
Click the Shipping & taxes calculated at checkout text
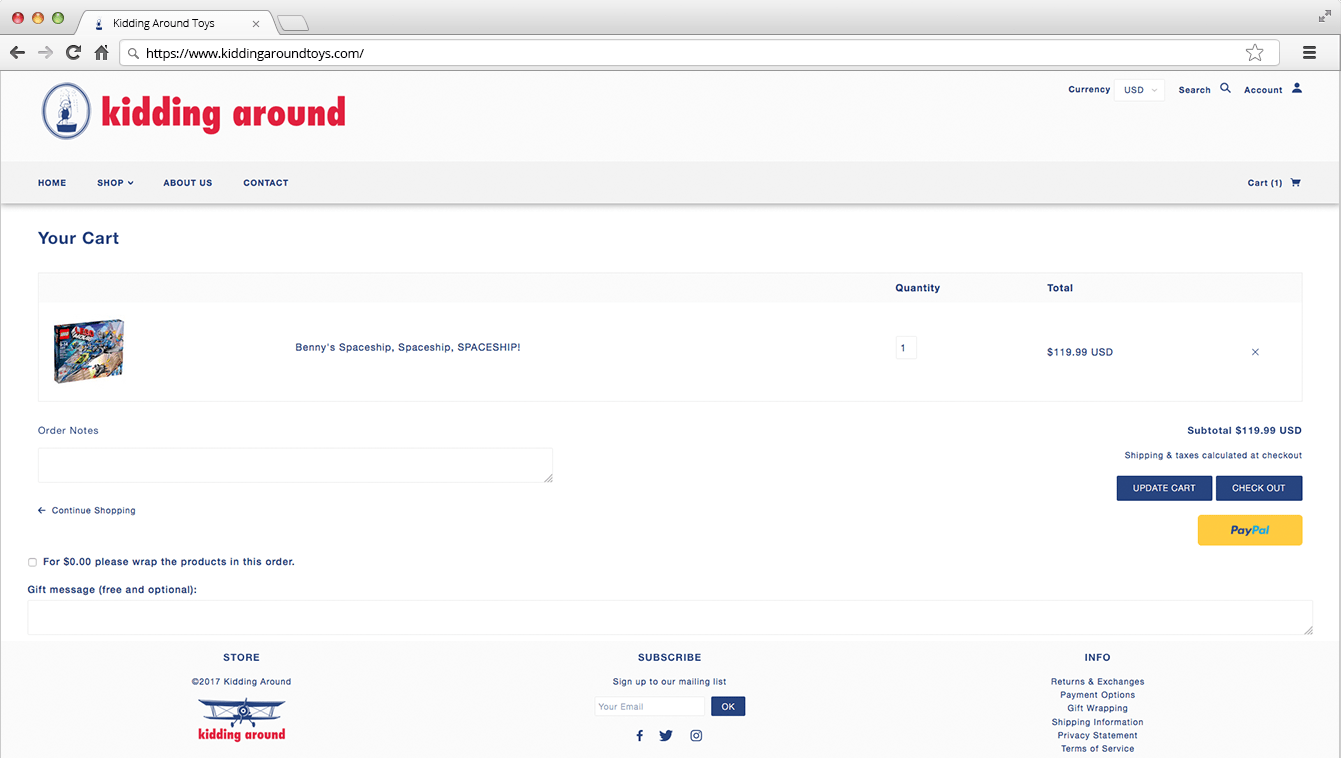coord(1213,456)
